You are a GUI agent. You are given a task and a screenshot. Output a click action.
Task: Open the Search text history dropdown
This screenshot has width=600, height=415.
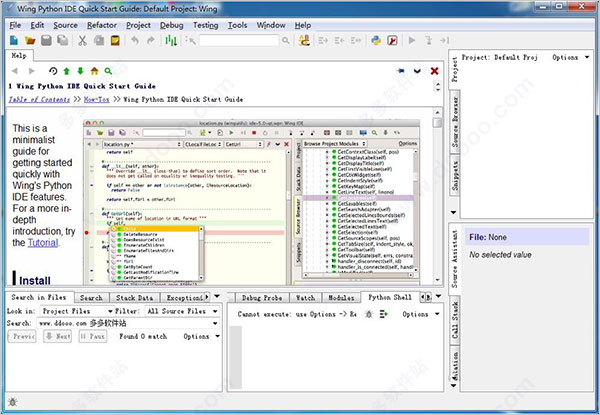click(x=215, y=324)
